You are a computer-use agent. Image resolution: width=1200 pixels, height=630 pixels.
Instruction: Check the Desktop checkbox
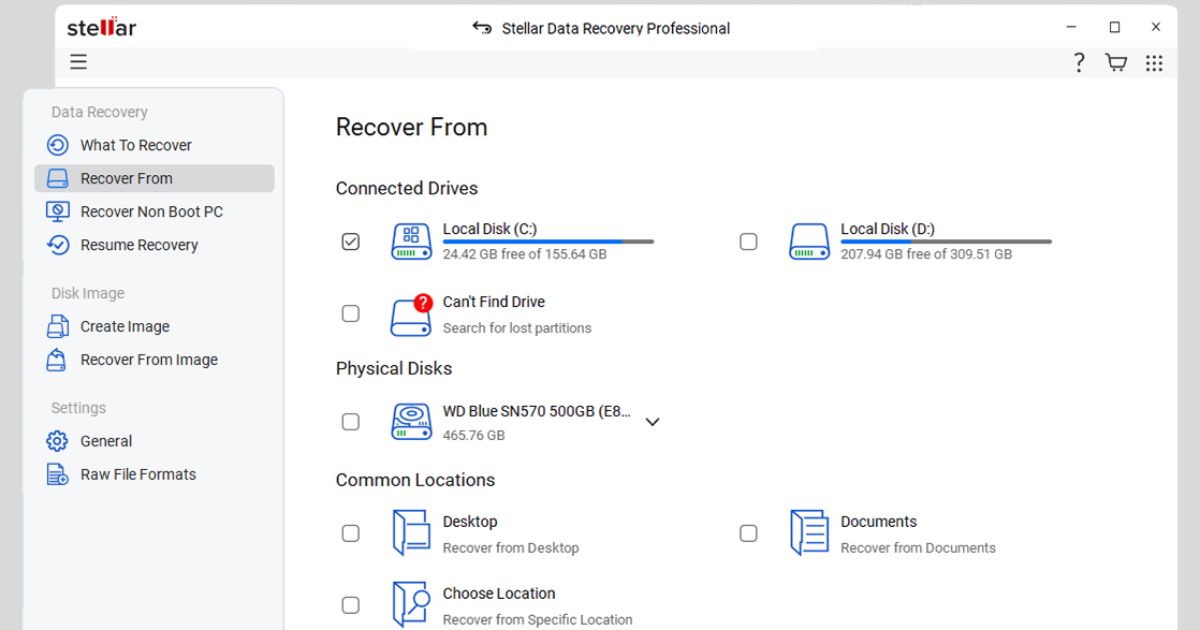[350, 533]
